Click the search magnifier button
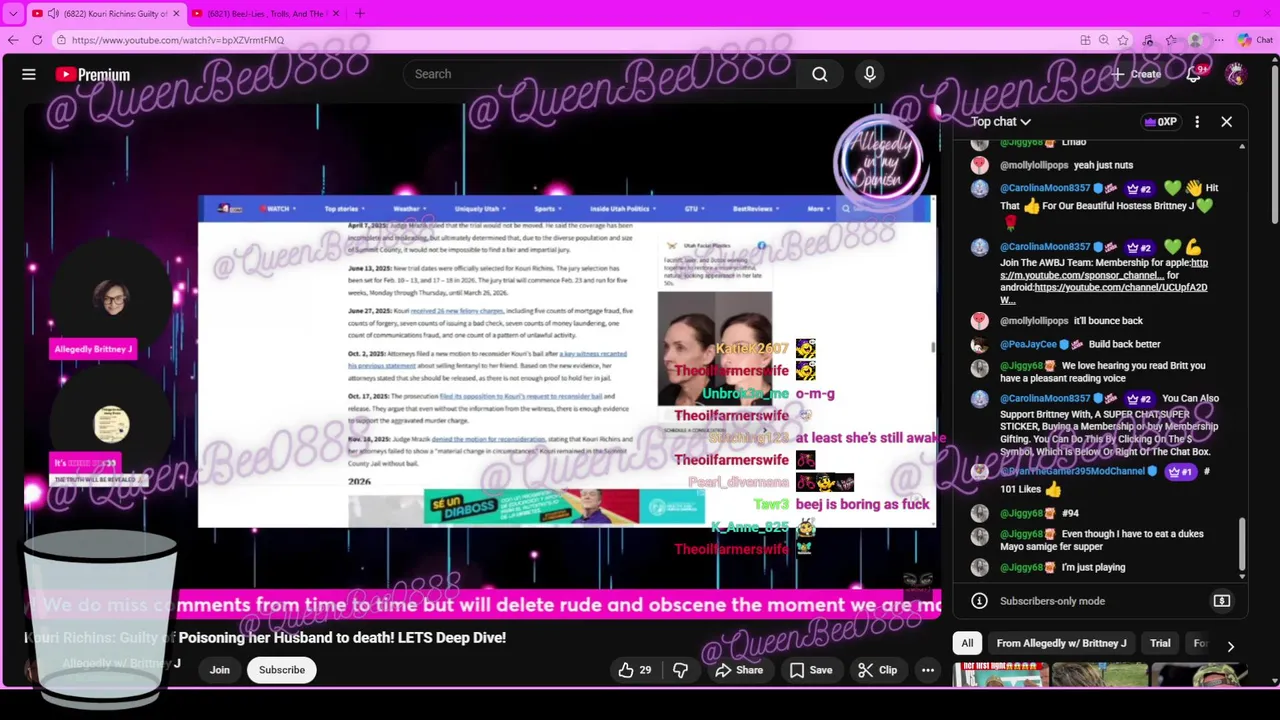1280x720 pixels. pos(820,74)
